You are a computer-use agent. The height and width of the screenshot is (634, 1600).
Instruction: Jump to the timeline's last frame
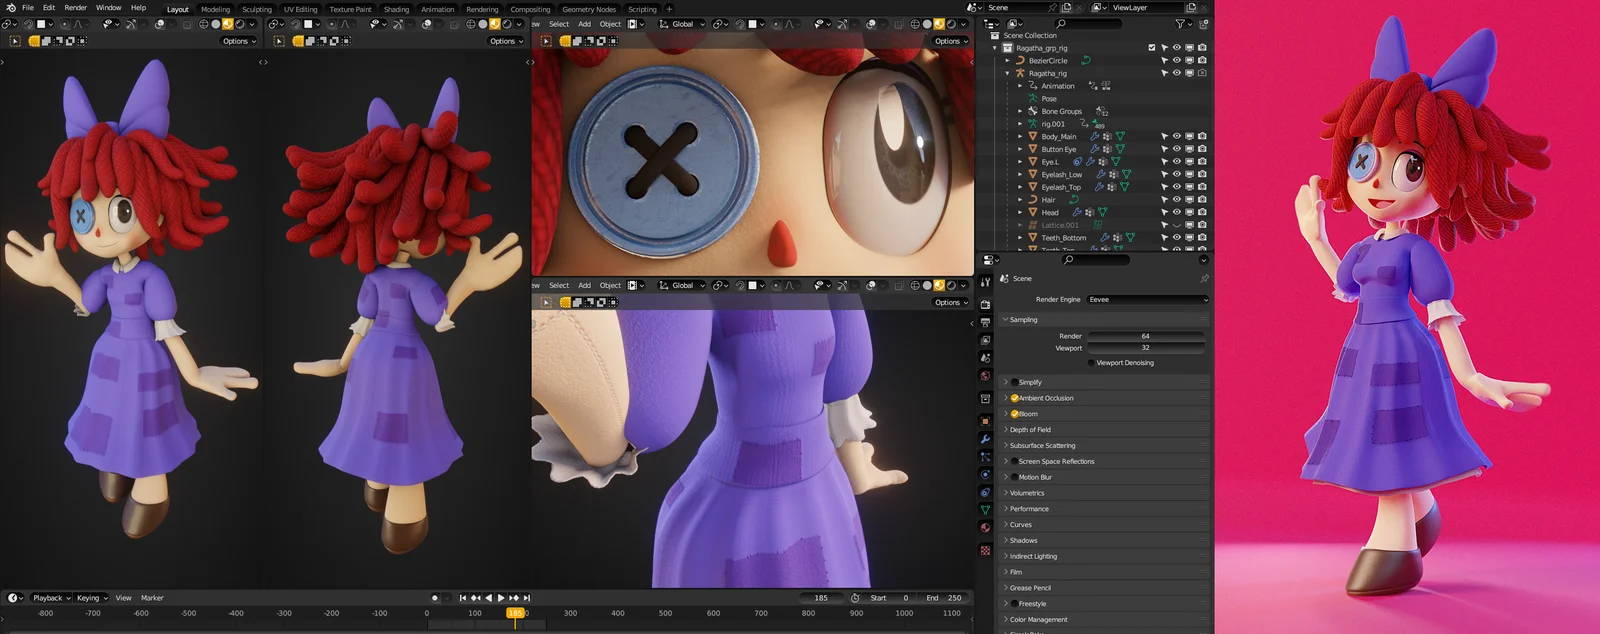pos(527,598)
